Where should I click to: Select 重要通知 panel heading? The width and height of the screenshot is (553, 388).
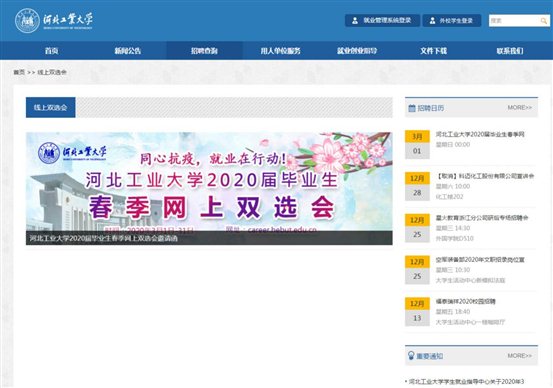click(430, 356)
